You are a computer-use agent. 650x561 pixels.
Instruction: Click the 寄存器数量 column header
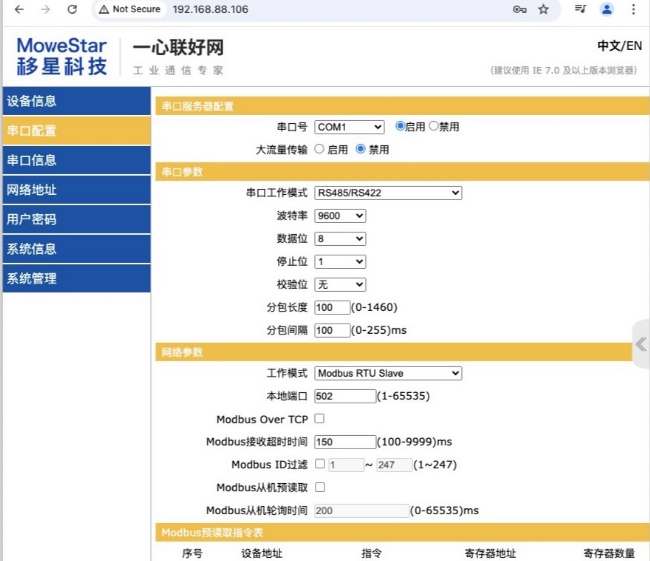click(609, 554)
